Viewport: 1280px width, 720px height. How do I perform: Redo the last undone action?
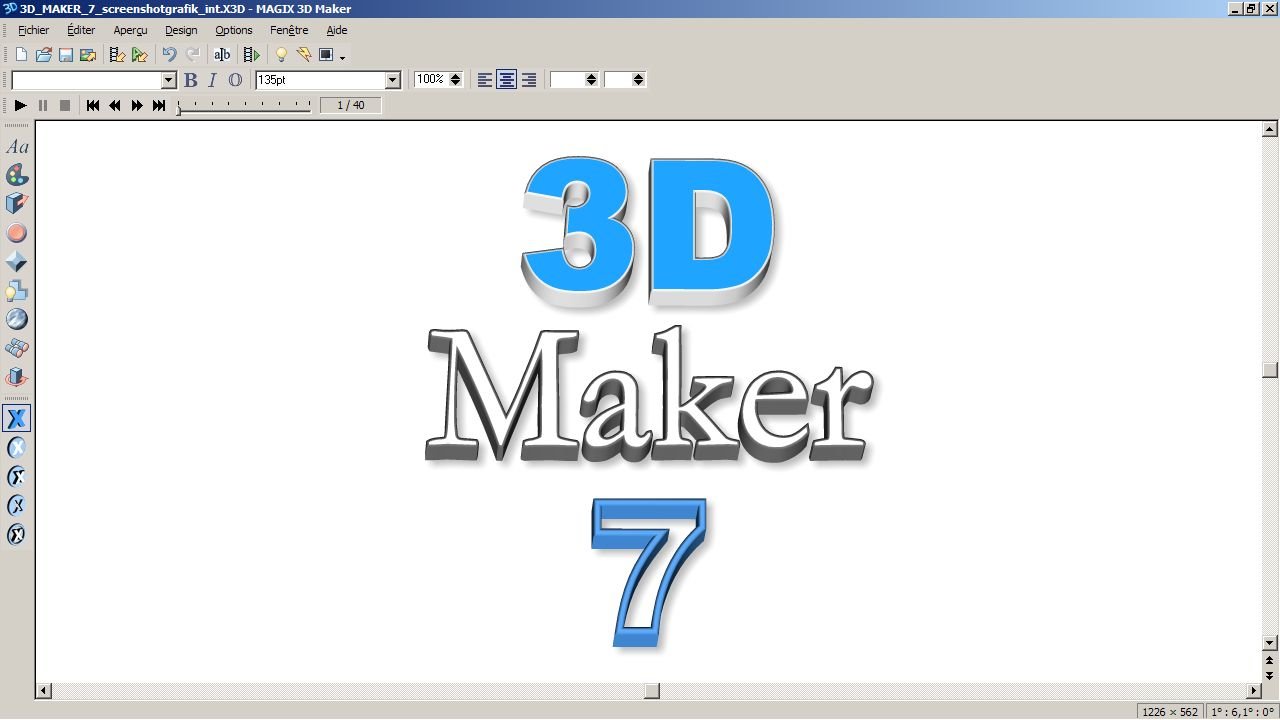click(x=193, y=55)
